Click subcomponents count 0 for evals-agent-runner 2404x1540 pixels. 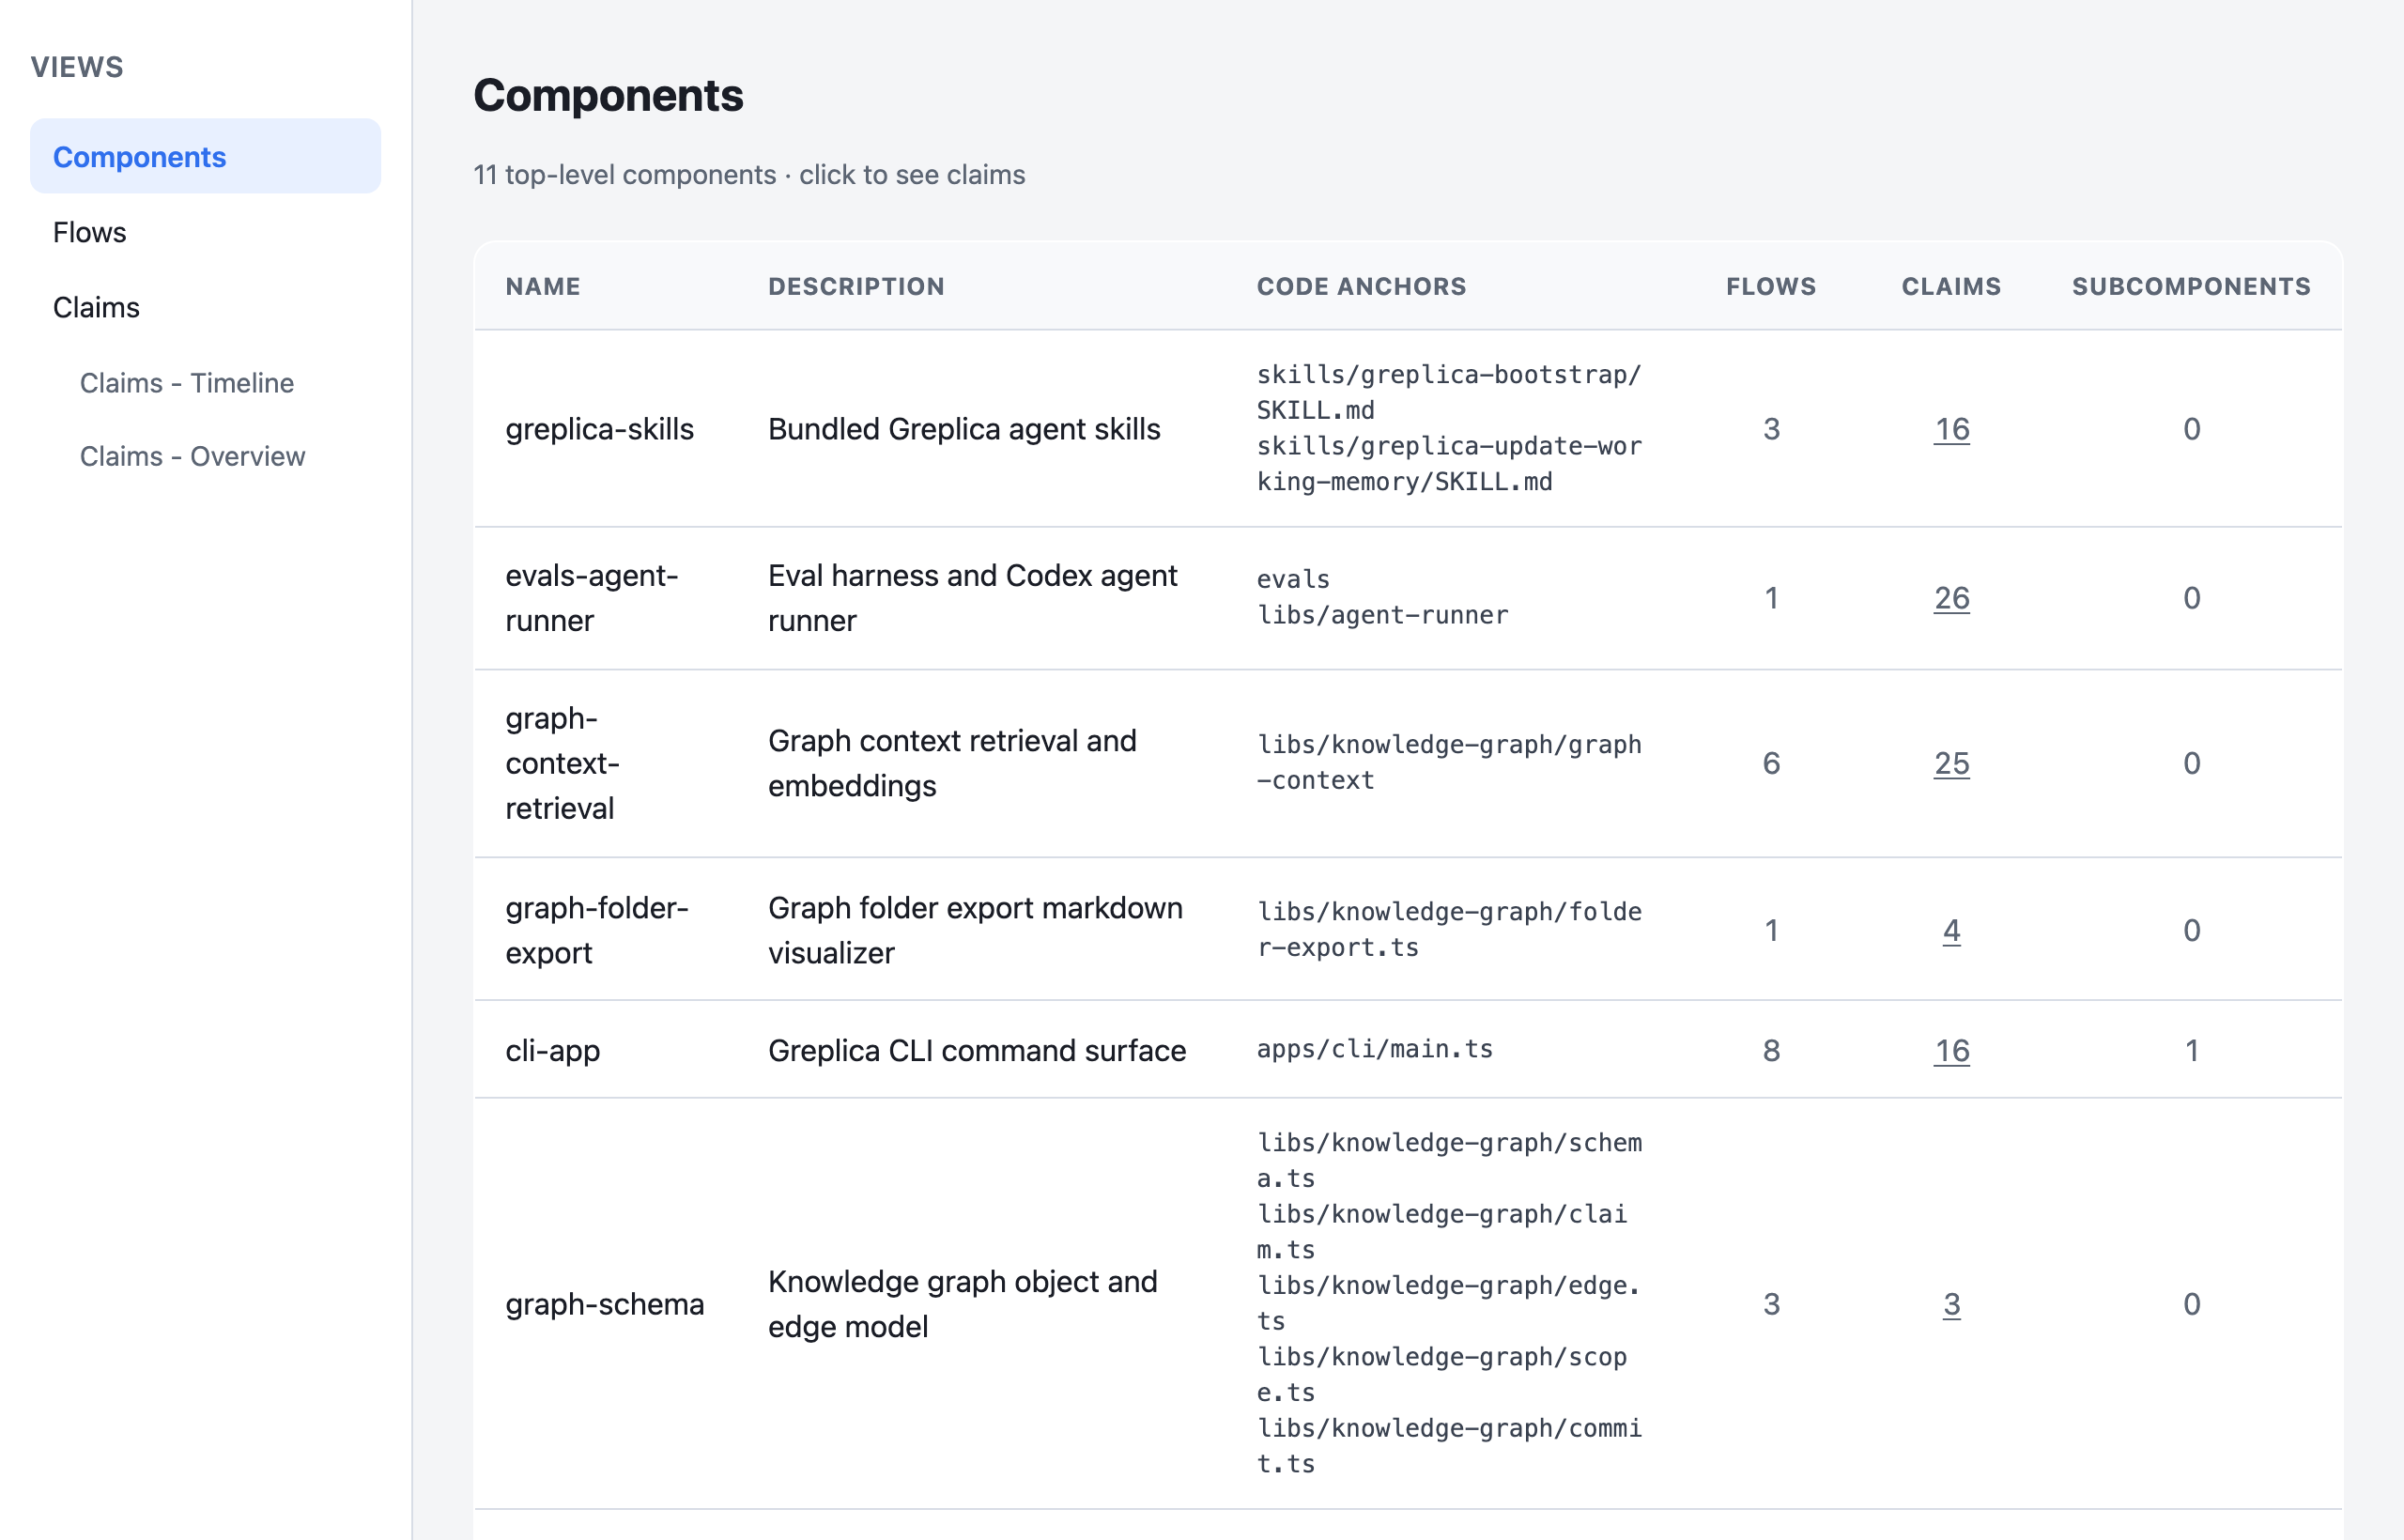(2191, 598)
